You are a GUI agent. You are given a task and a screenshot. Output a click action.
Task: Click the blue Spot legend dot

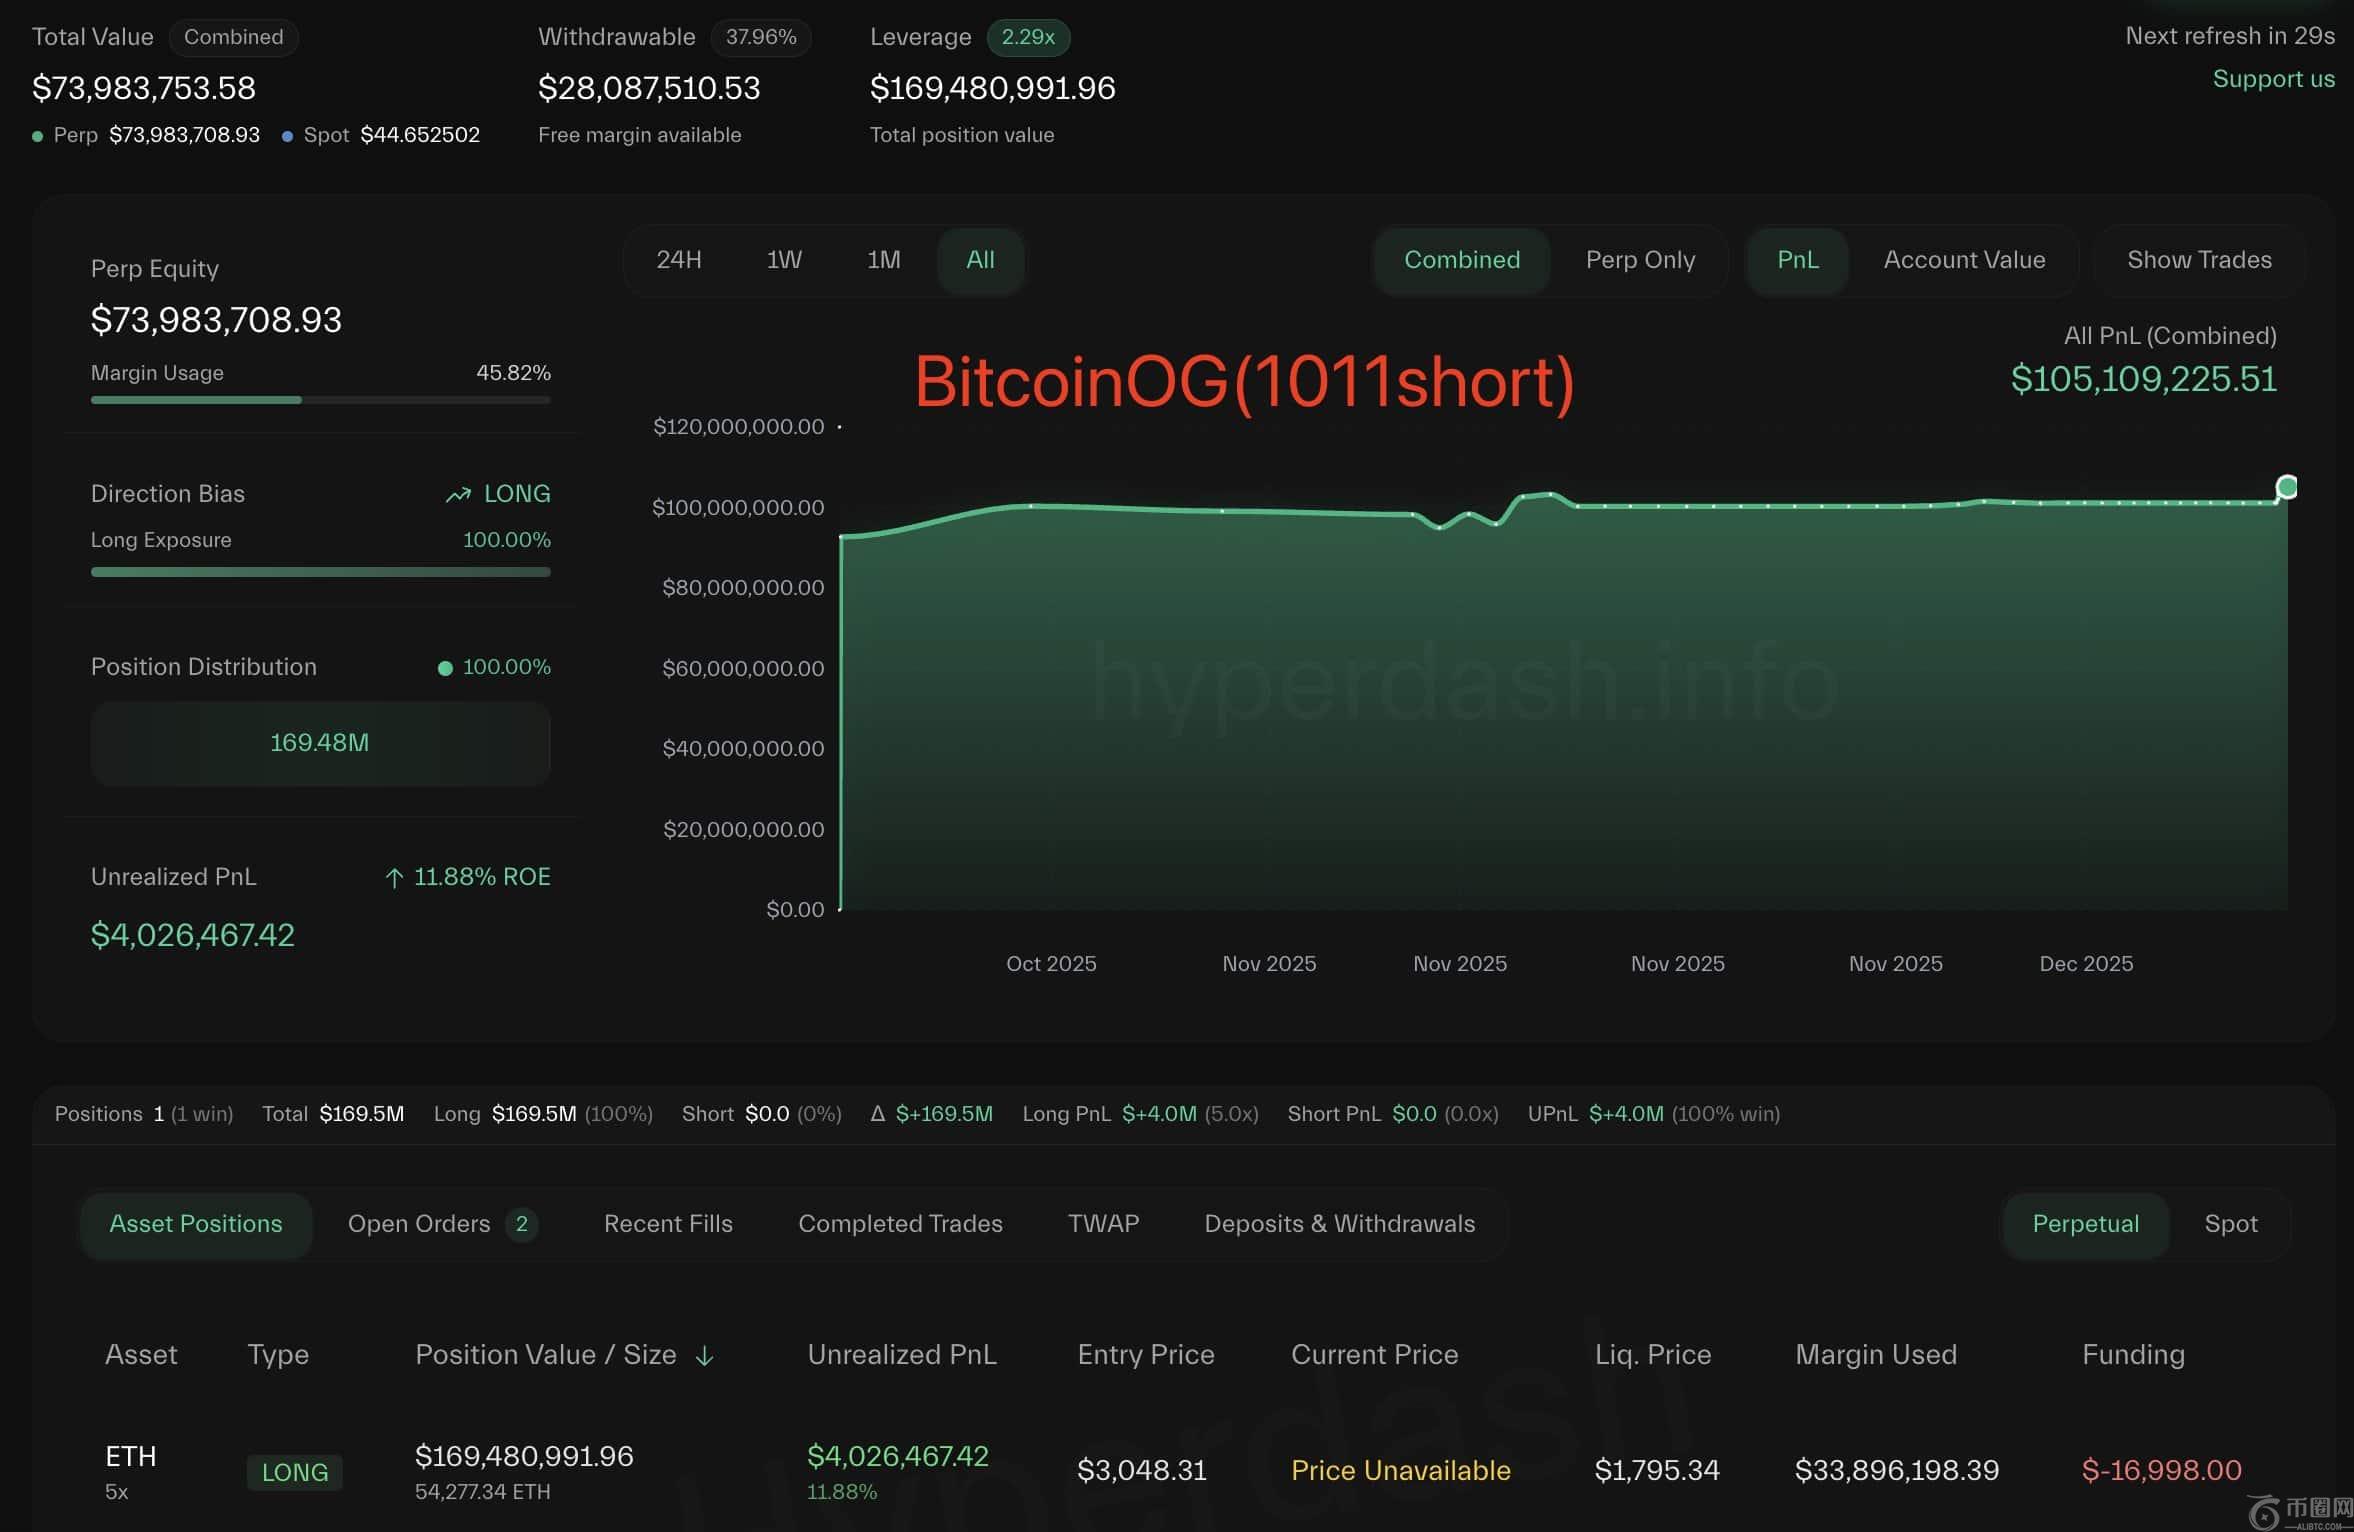(x=288, y=136)
